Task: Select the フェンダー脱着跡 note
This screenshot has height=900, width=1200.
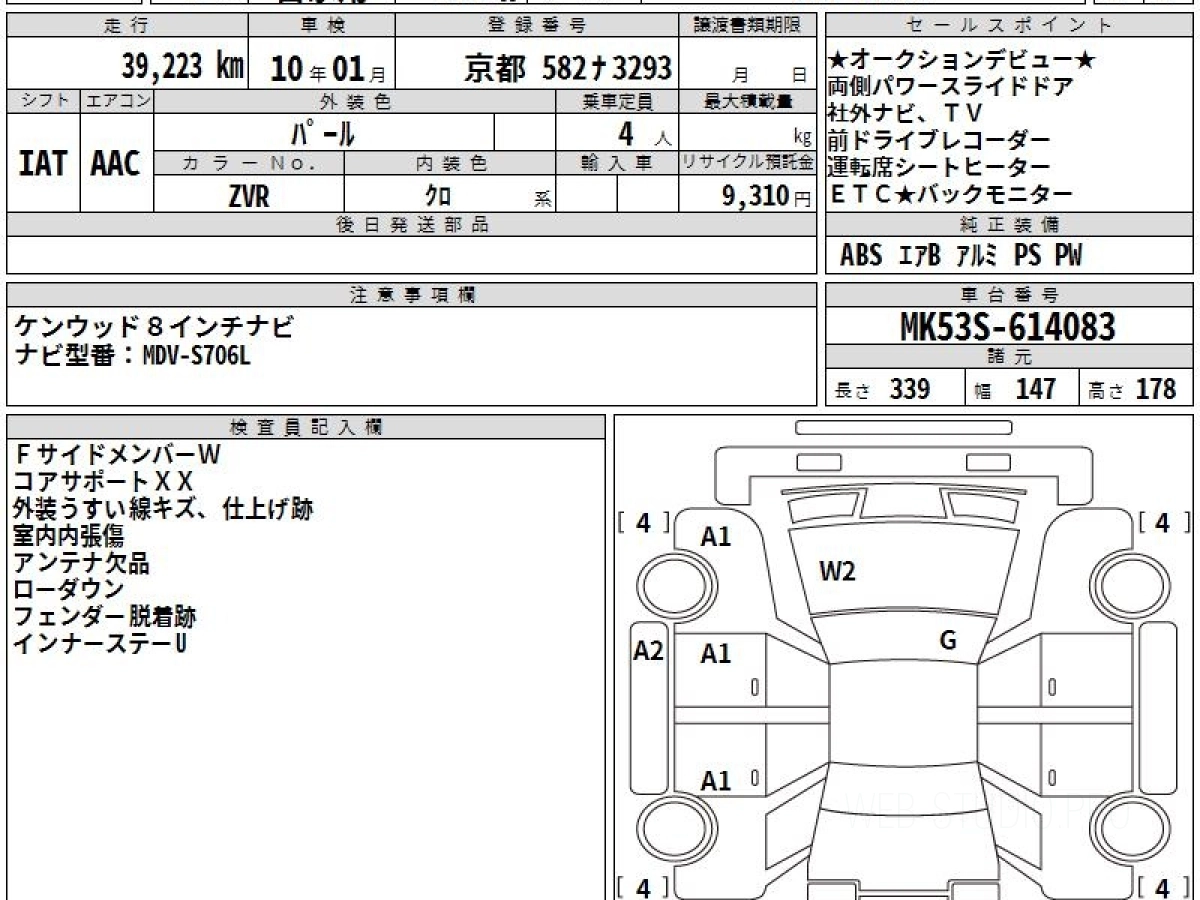Action: (105, 617)
